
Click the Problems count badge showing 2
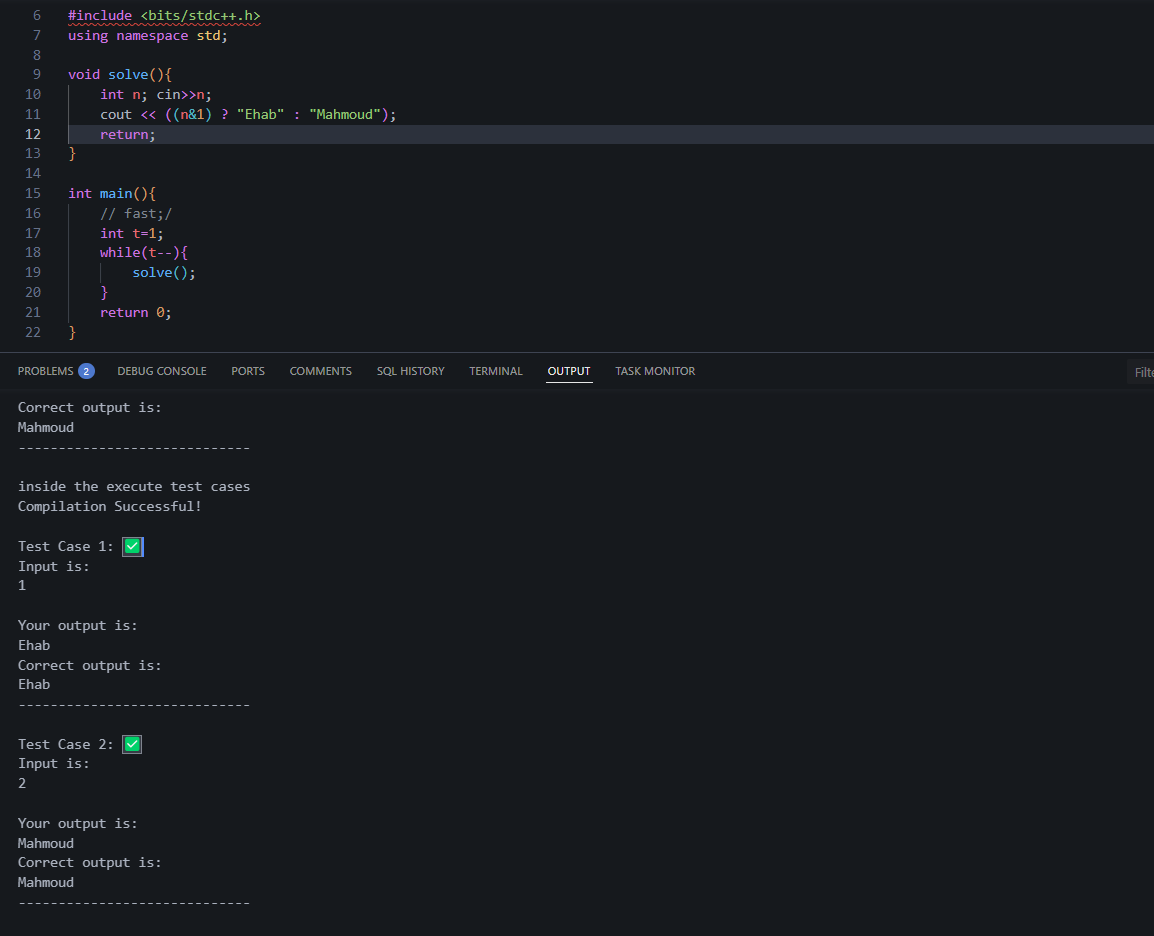(86, 372)
